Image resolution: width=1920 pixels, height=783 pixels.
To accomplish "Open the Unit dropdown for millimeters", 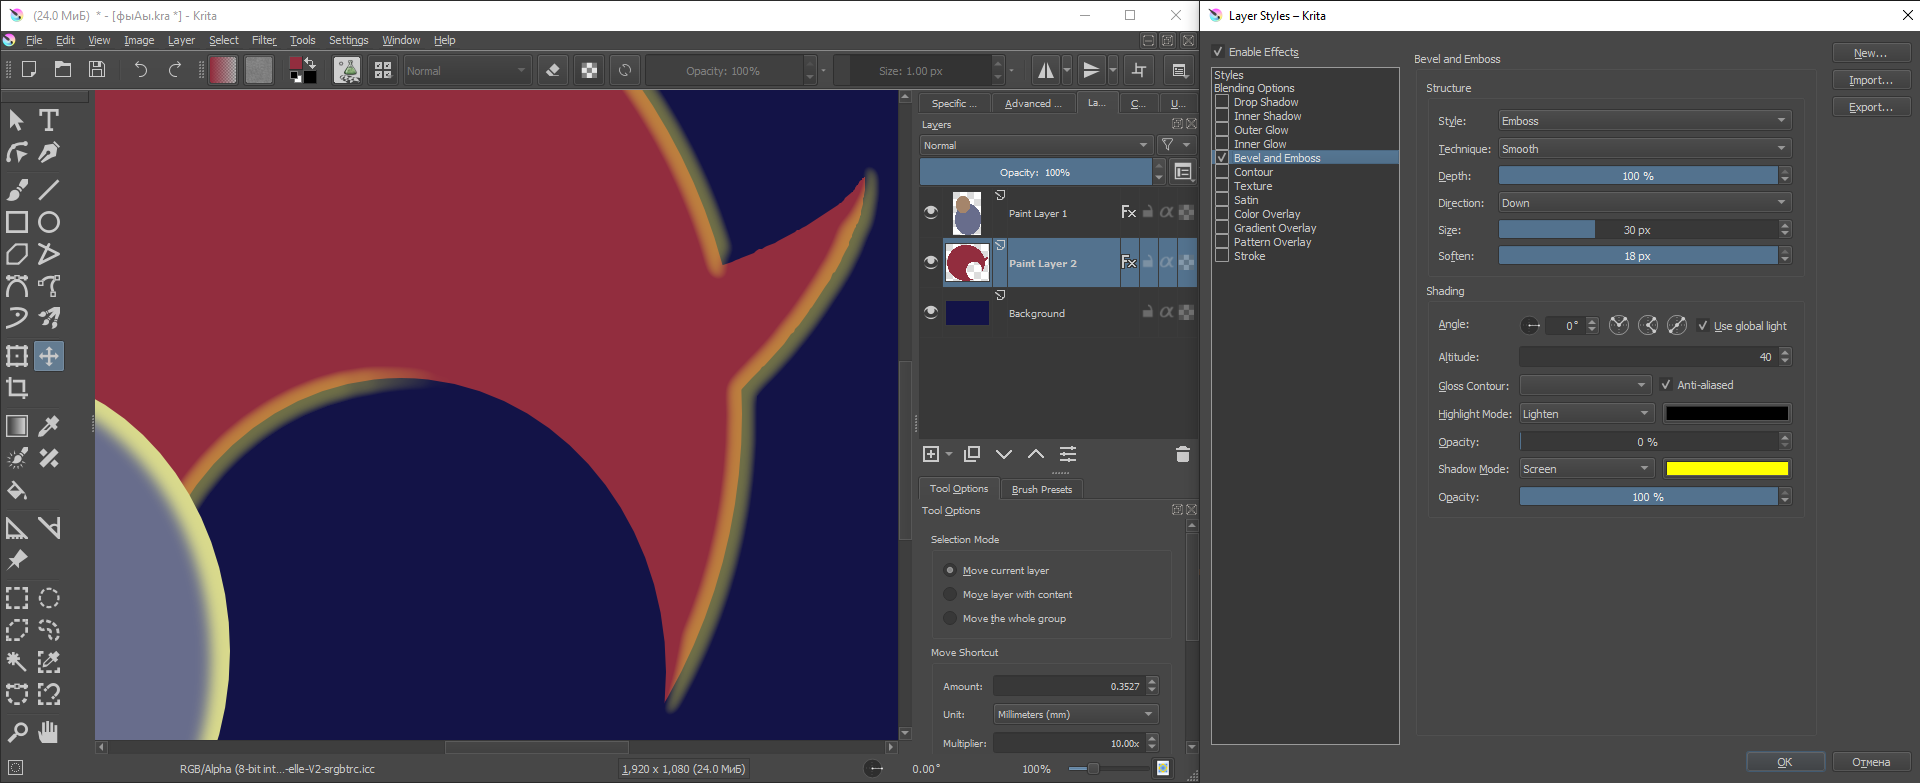I will pyautogui.click(x=1075, y=715).
